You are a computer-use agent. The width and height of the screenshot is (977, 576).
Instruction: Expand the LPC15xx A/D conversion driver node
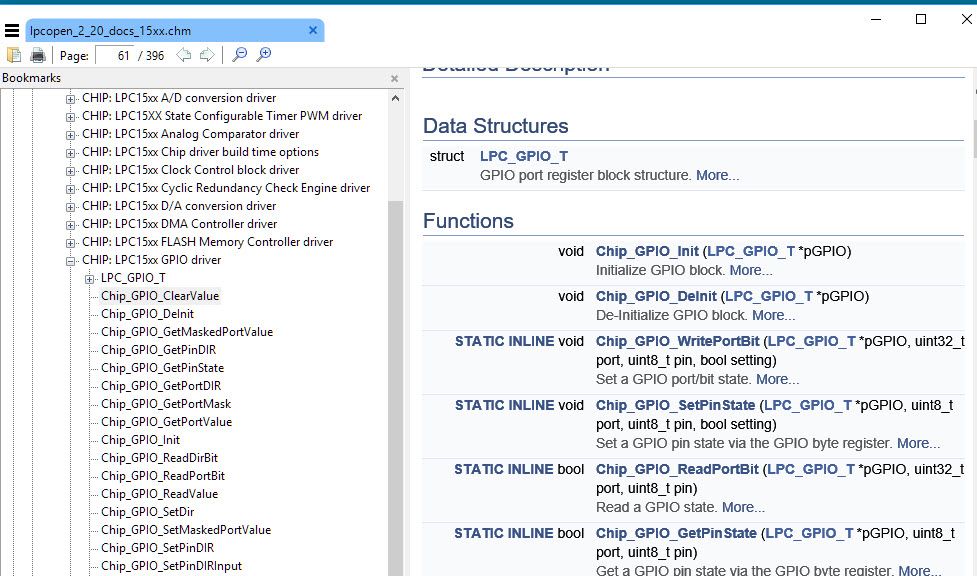point(71,98)
